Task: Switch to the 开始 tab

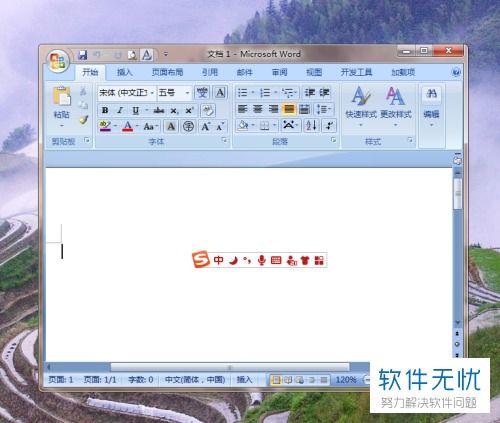Action: (x=90, y=72)
